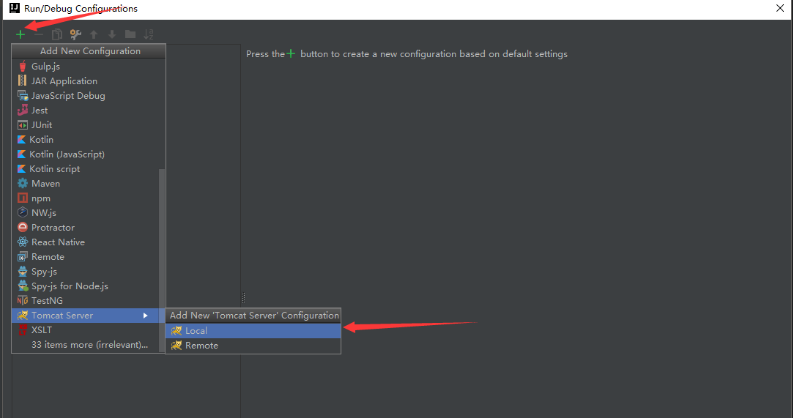Click the Maven gear icon
The image size is (793, 418).
coord(22,183)
